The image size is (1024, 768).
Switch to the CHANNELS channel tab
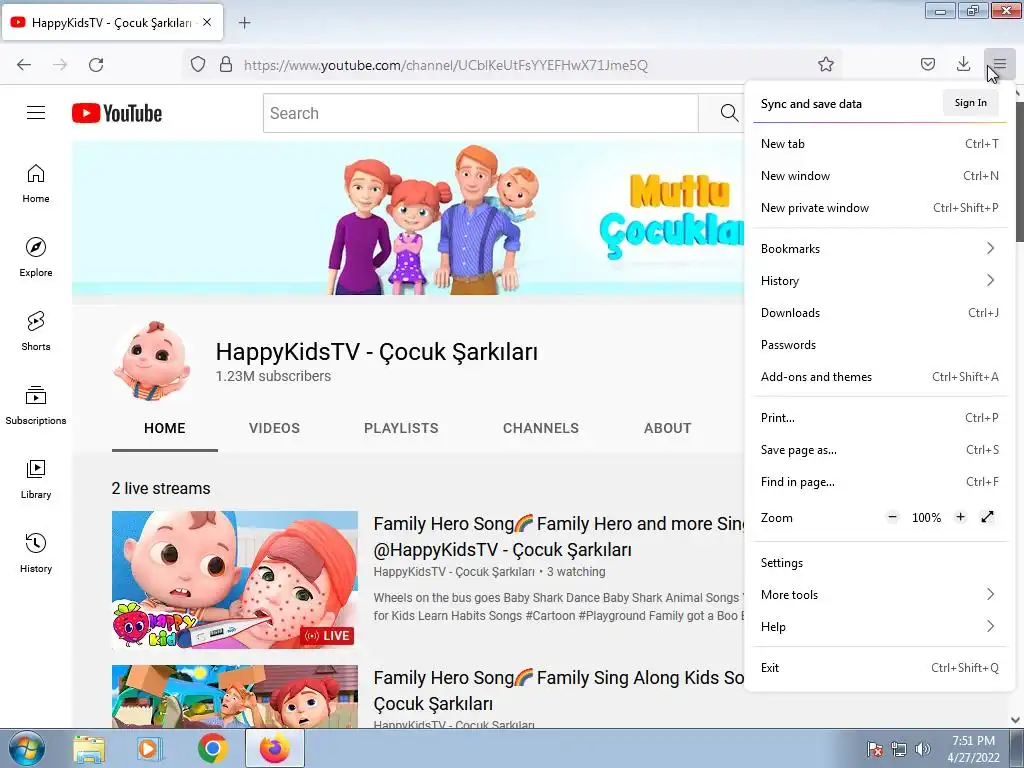pos(541,428)
